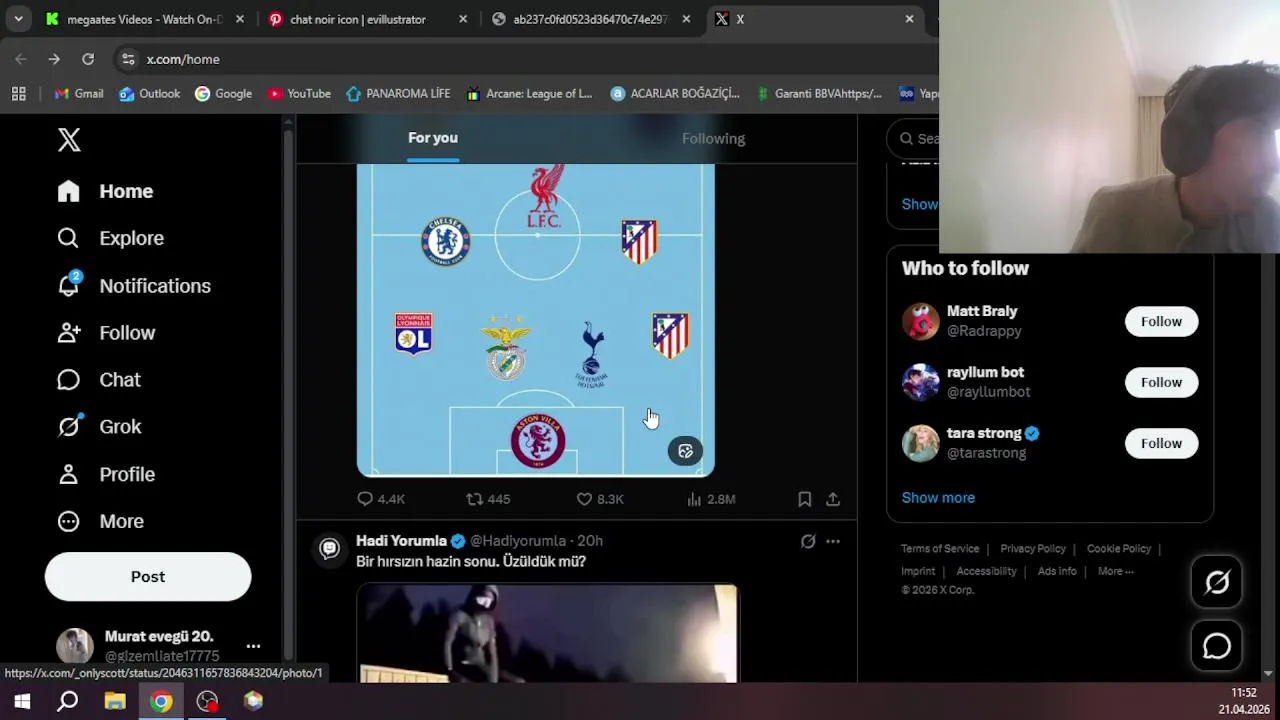The width and height of the screenshot is (1280, 720).
Task: Open floating Grok button
Action: point(1216,582)
